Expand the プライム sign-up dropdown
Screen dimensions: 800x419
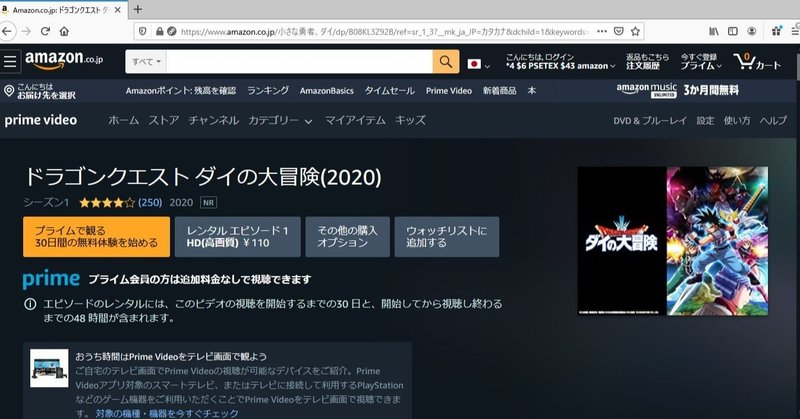[701, 61]
